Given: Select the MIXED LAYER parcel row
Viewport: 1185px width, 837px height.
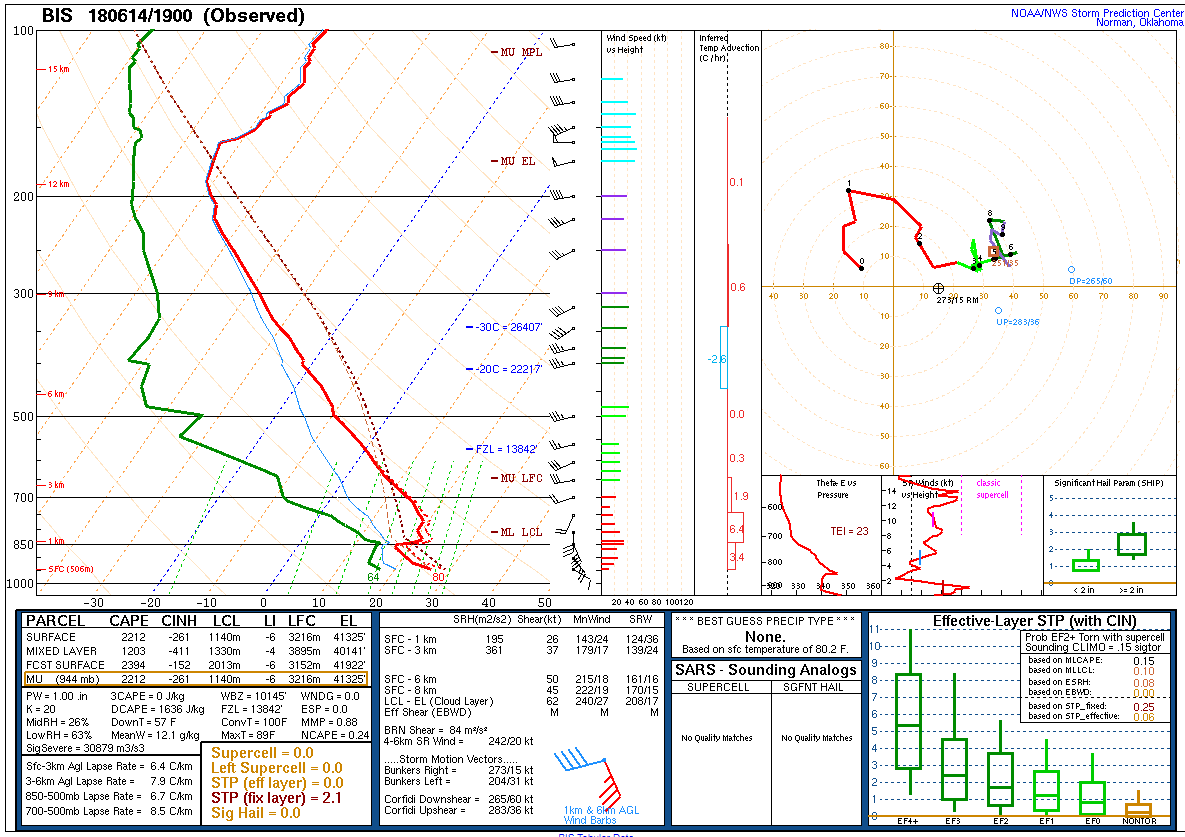Looking at the screenshot, I should tap(196, 651).
